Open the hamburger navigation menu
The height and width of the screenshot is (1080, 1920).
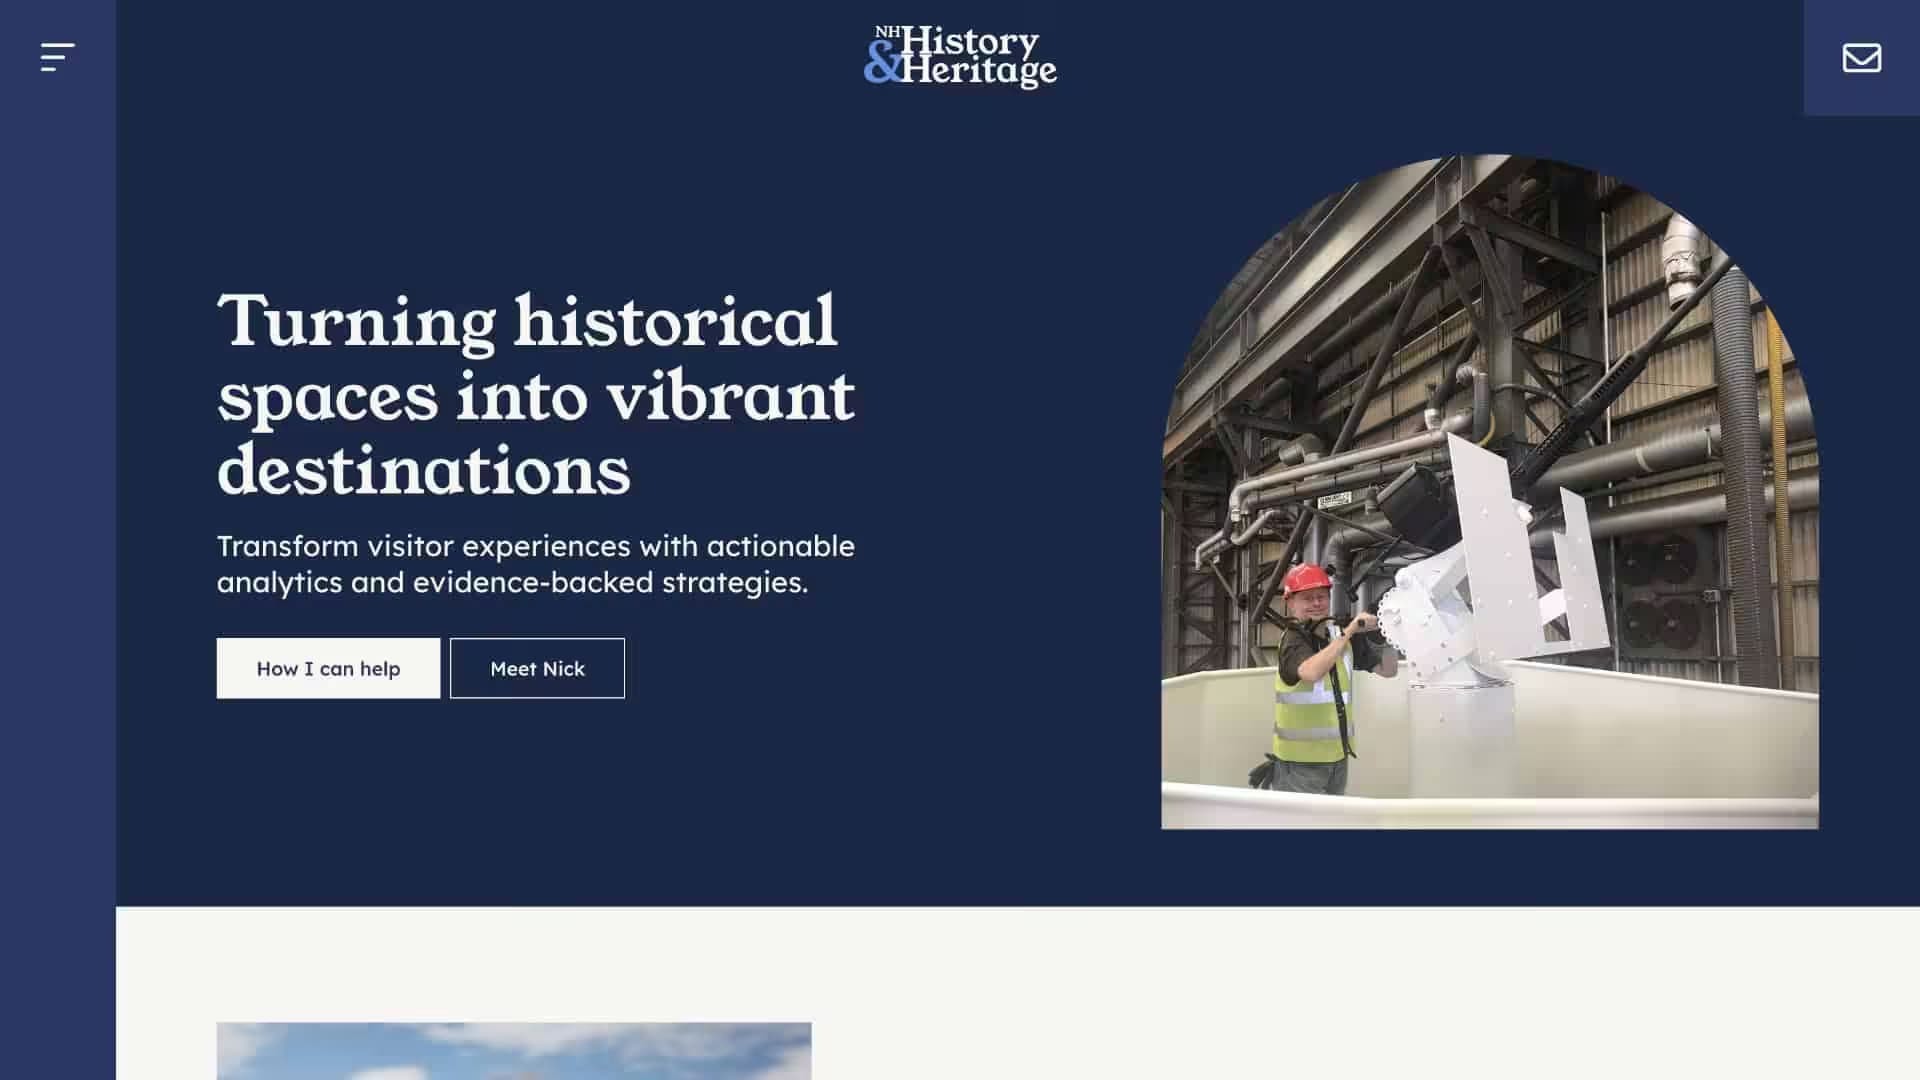click(57, 57)
